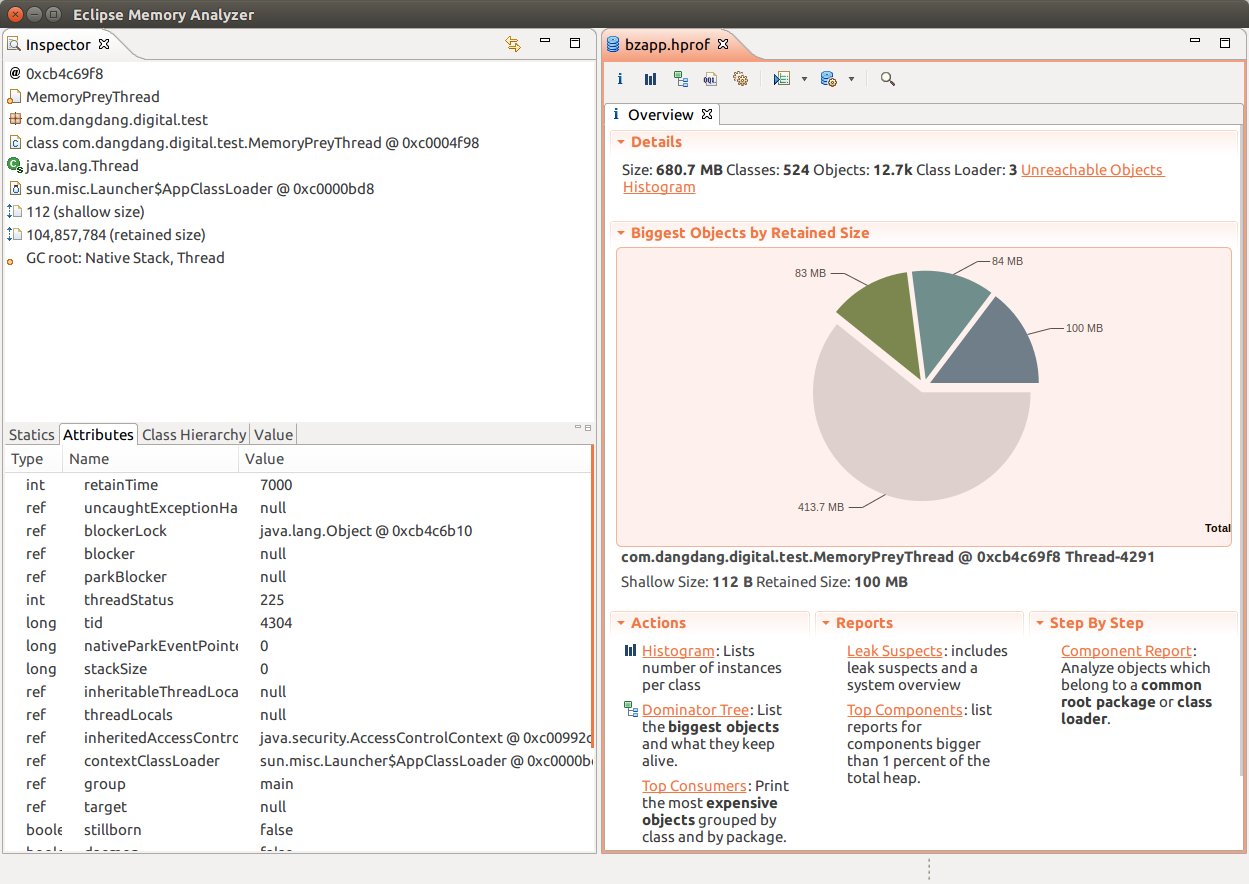The height and width of the screenshot is (884, 1249).
Task: Open the Histogram view from the toolbar
Action: point(650,79)
